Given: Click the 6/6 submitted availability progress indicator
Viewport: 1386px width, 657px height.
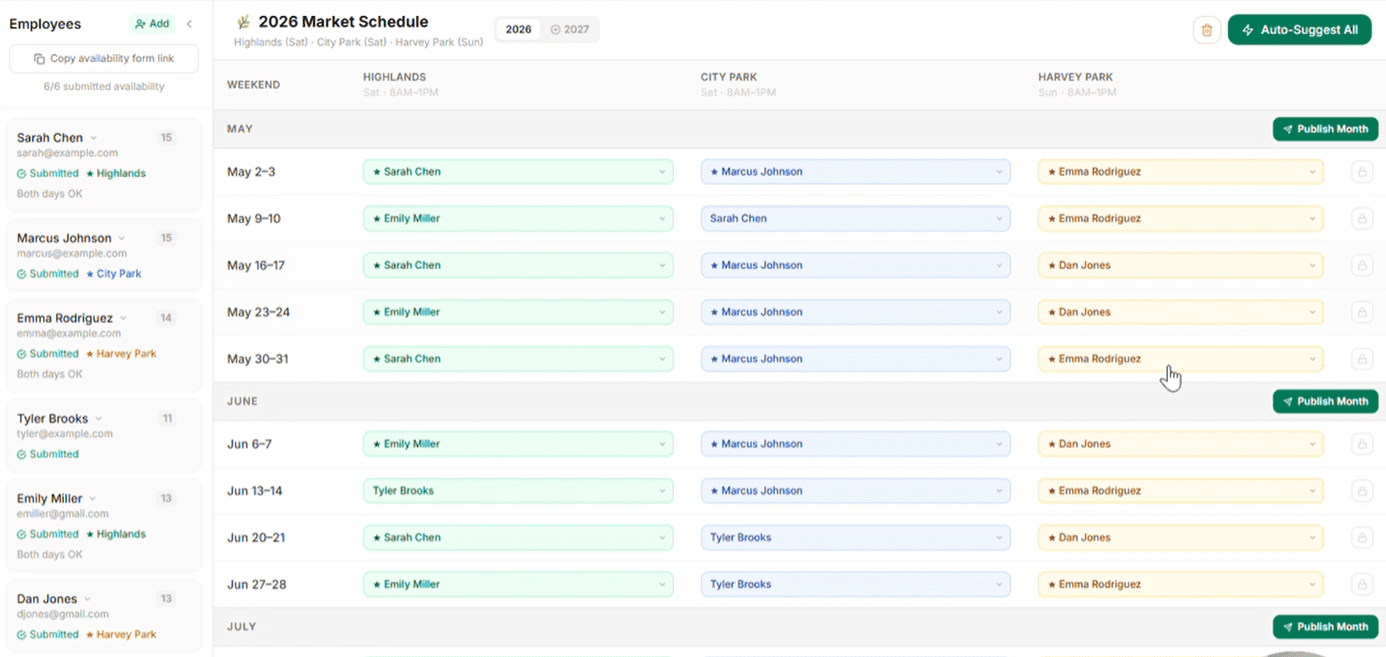Looking at the screenshot, I should [103, 86].
